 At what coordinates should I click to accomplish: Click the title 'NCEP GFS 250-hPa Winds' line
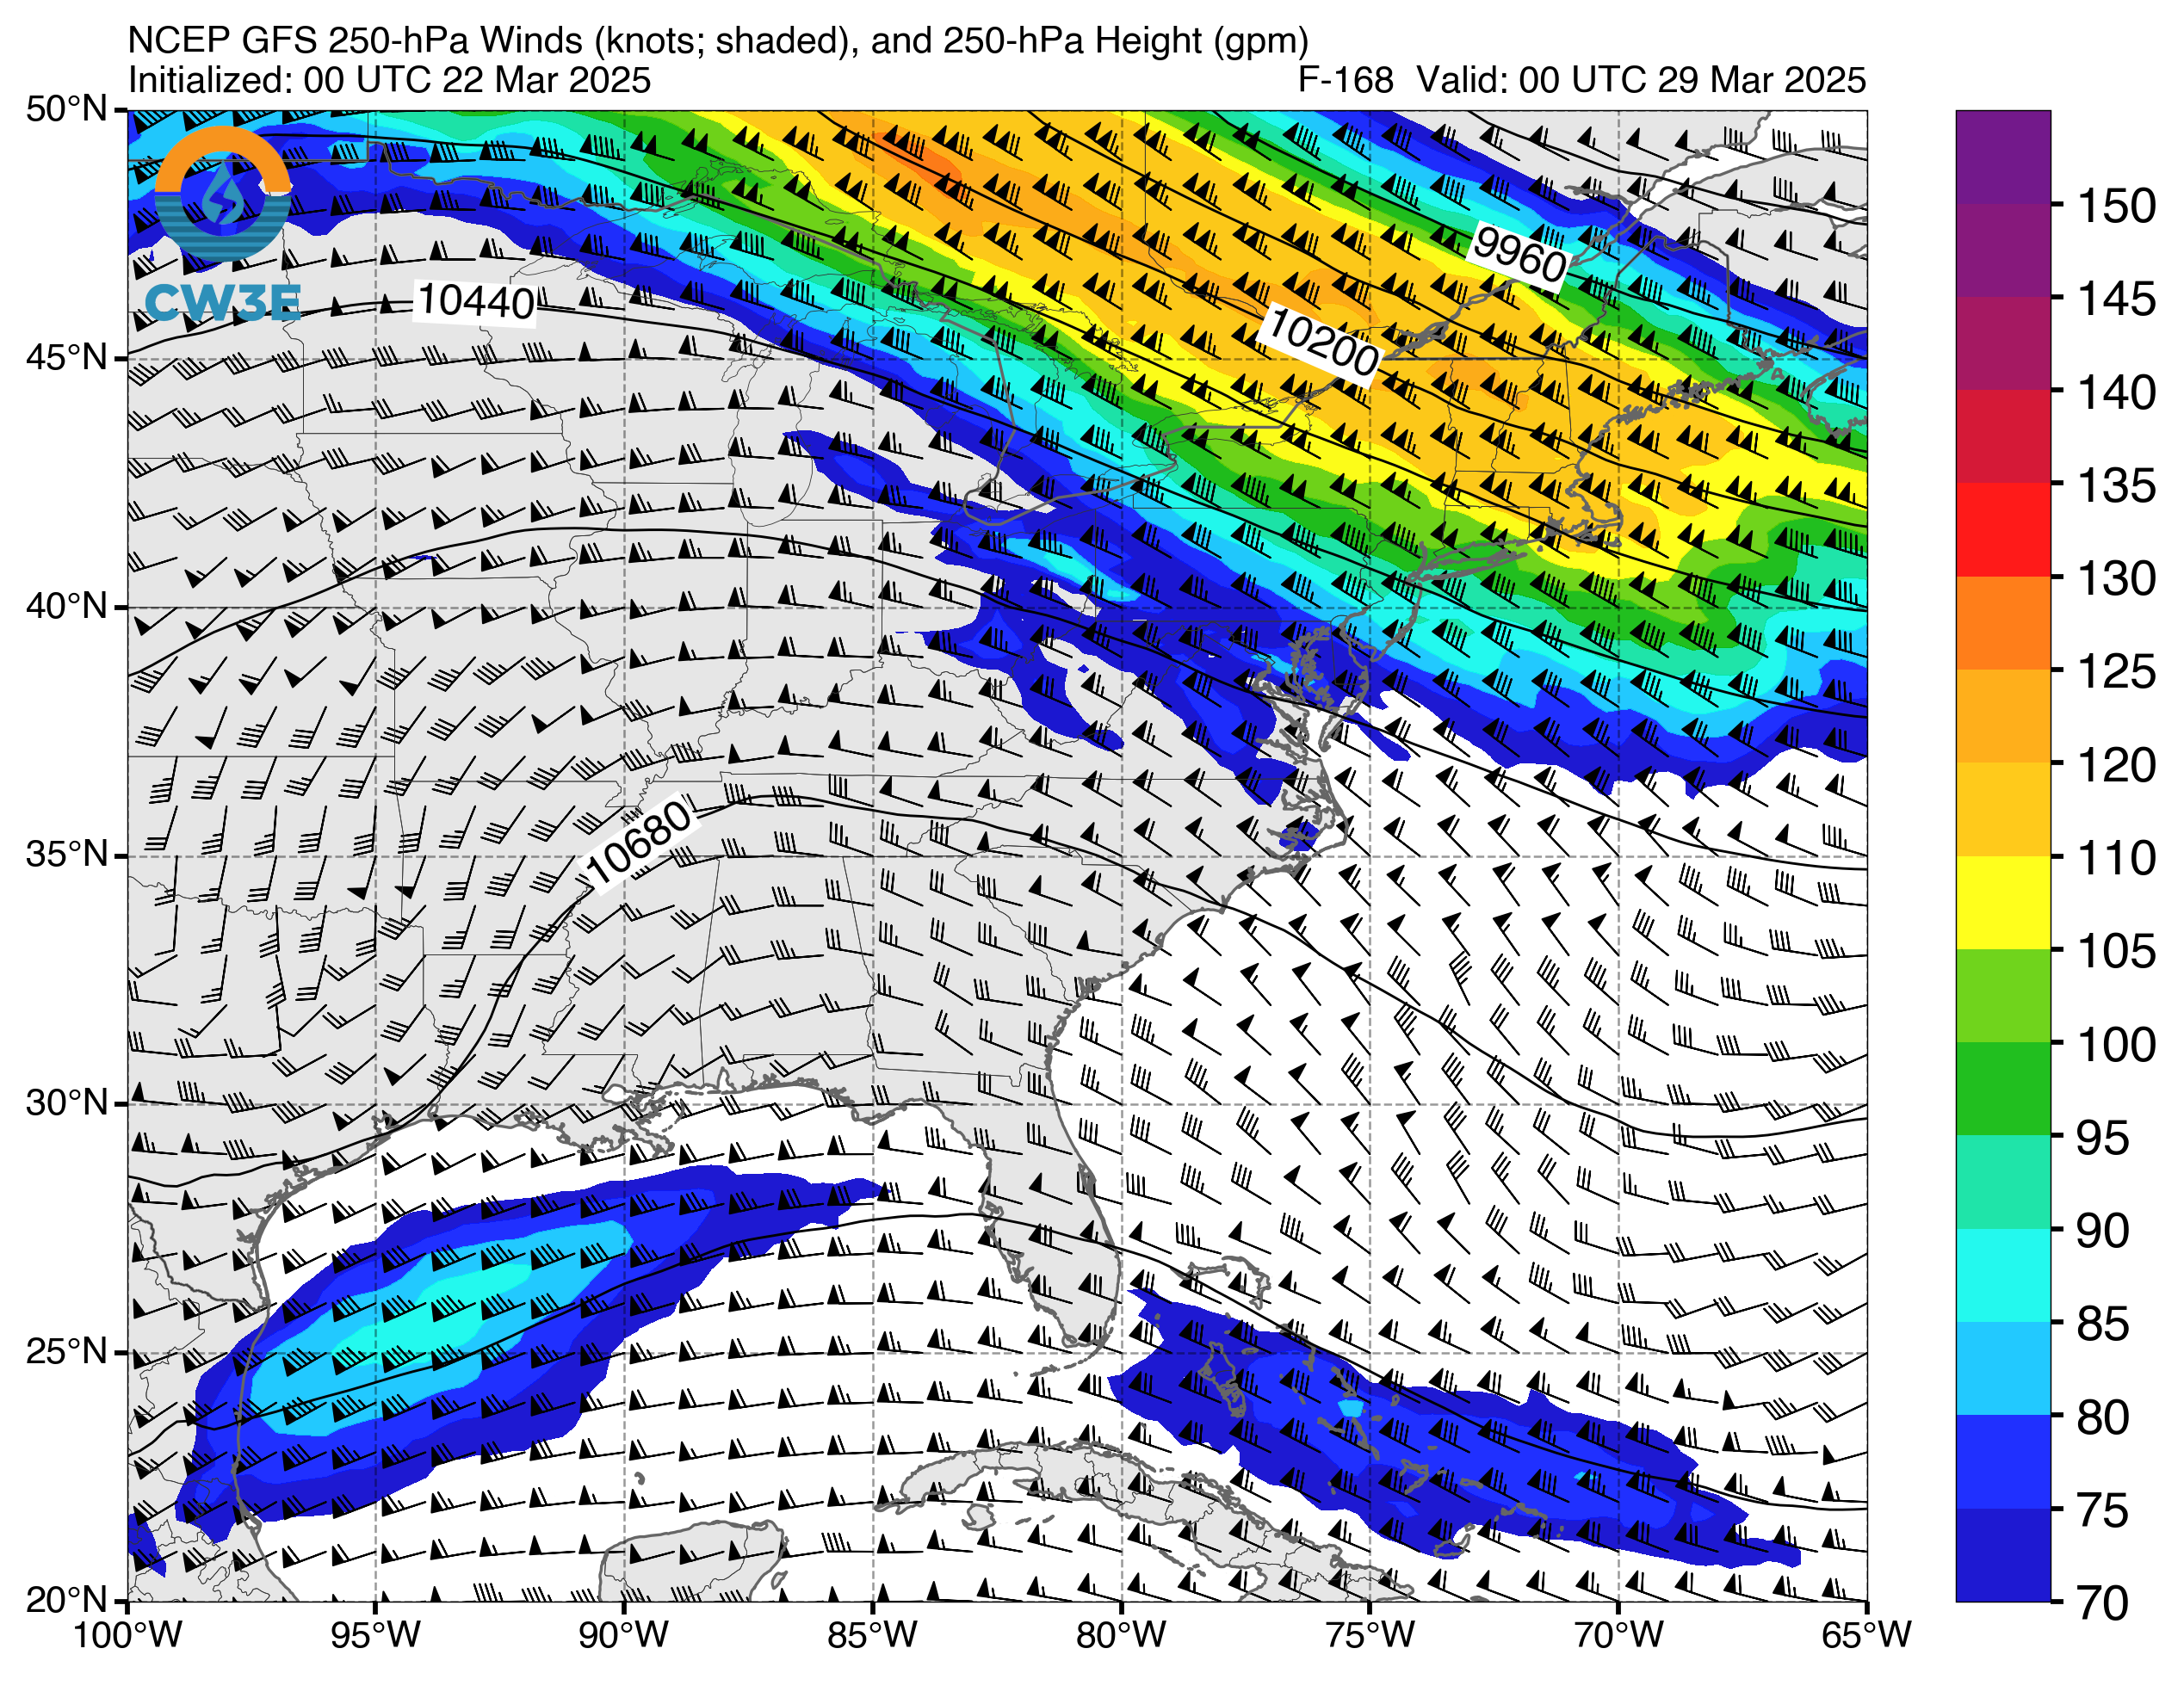pos(718,40)
